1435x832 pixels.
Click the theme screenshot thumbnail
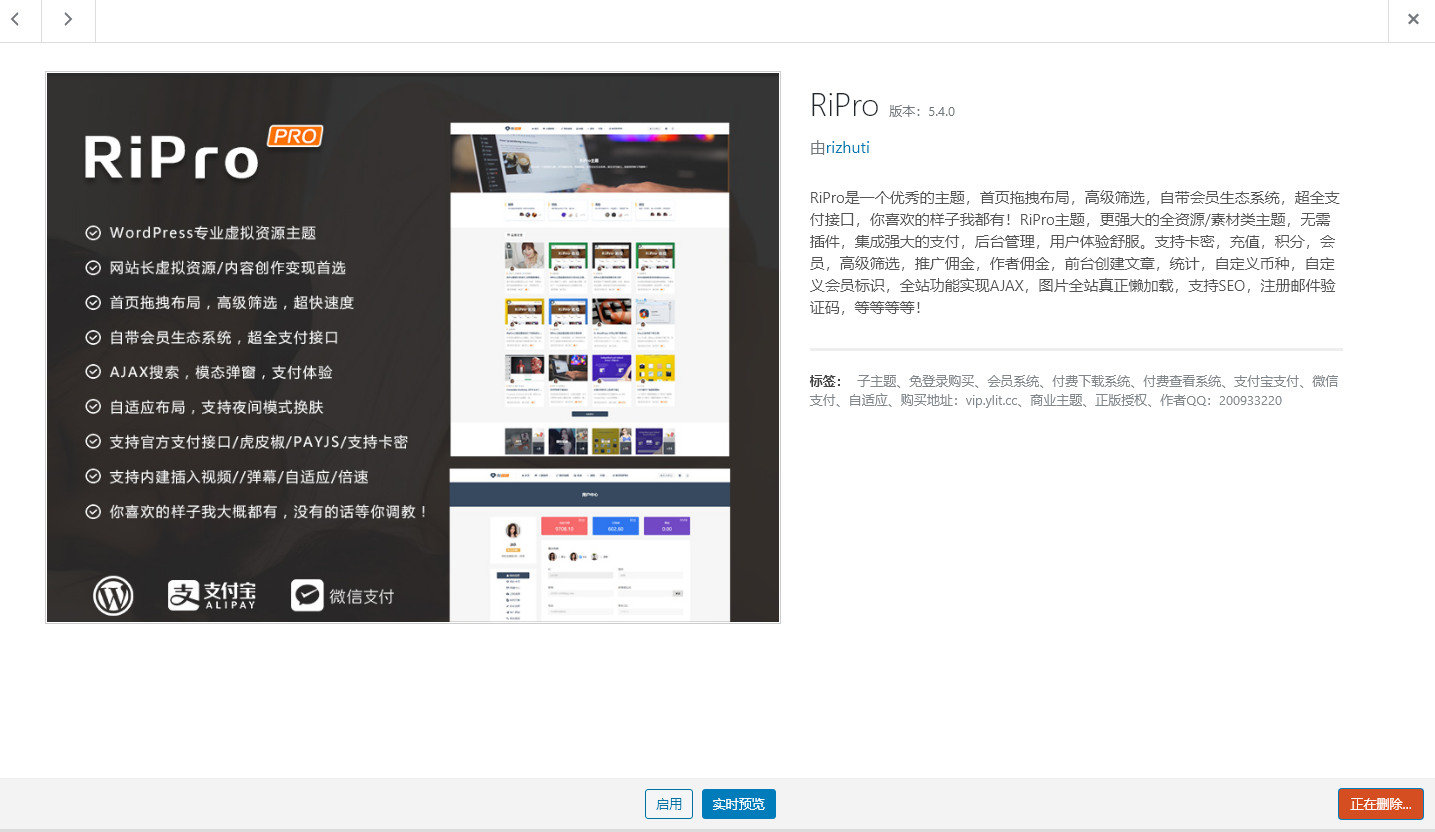(412, 346)
